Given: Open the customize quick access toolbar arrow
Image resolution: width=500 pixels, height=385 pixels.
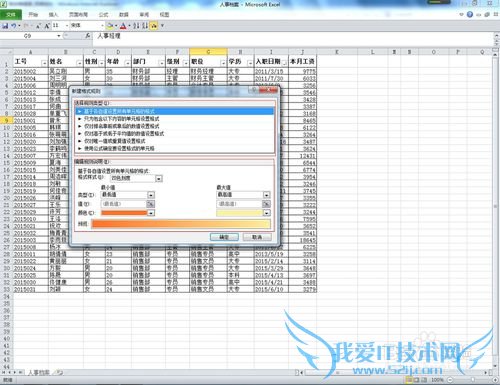Looking at the screenshot, I should pos(162,26).
